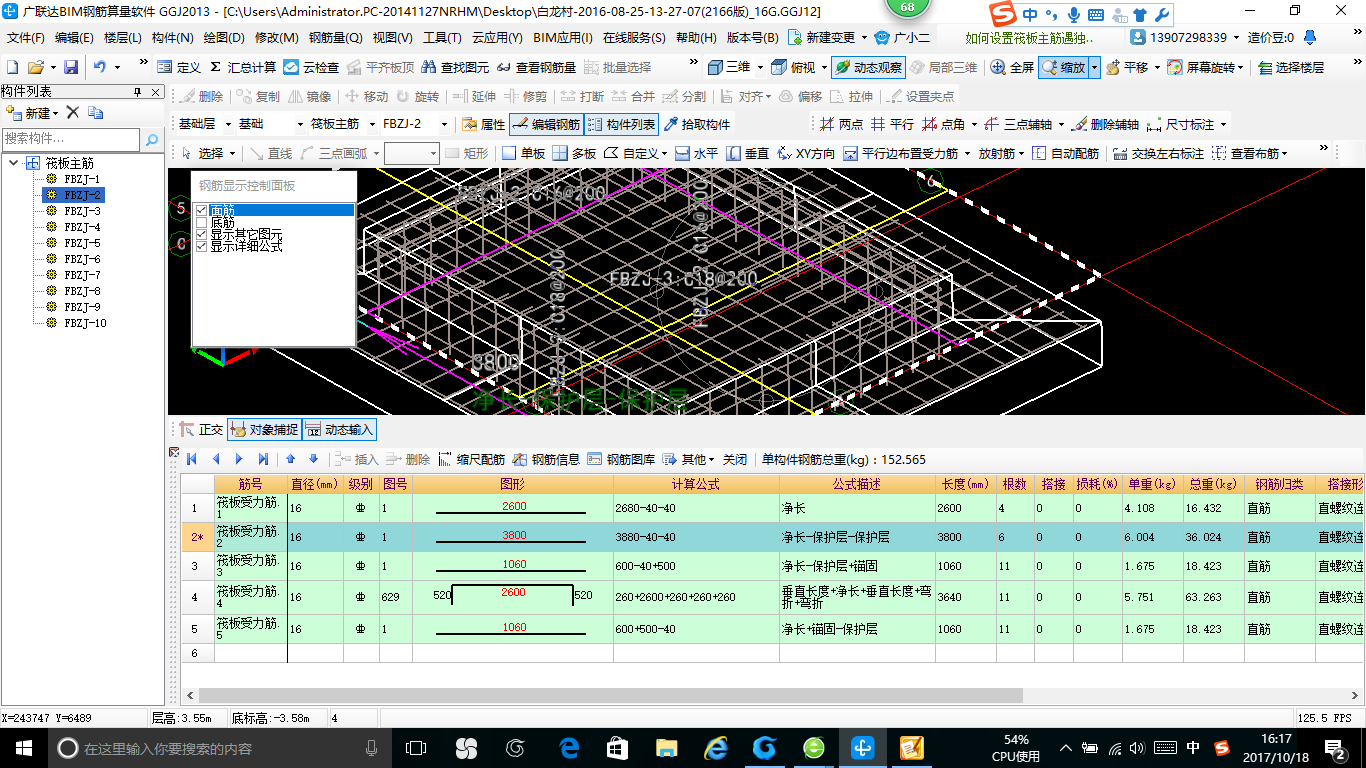Select 平行 parallel axis tool
The width and height of the screenshot is (1366, 768).
[x=892, y=125]
